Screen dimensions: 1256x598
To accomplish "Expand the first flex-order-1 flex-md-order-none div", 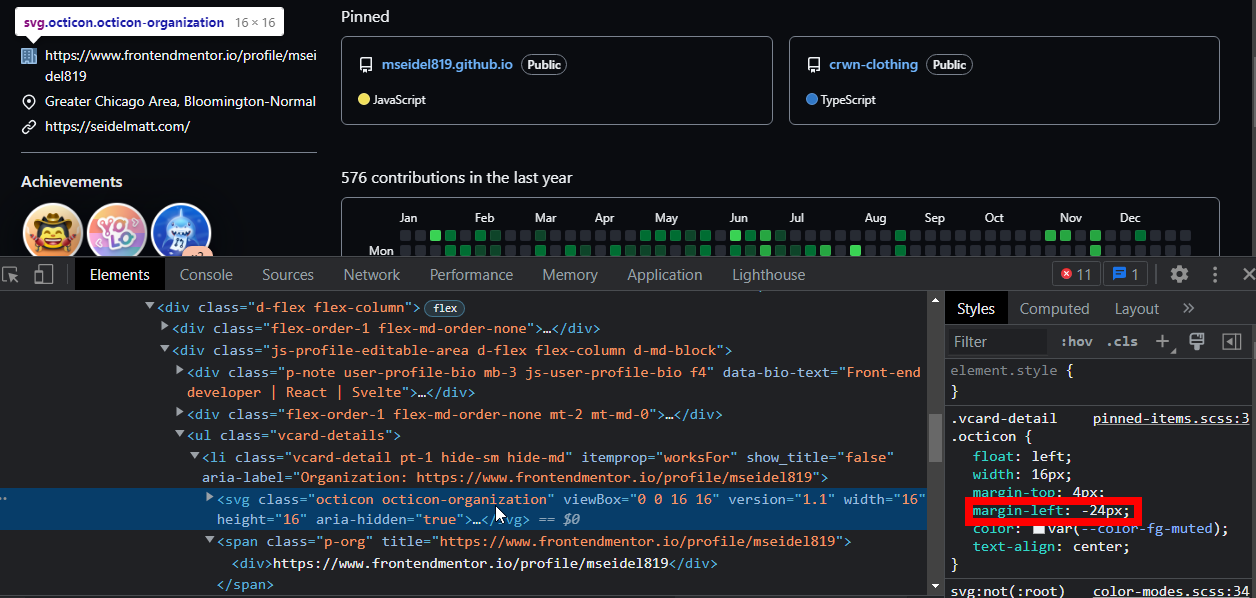I will [166, 328].
